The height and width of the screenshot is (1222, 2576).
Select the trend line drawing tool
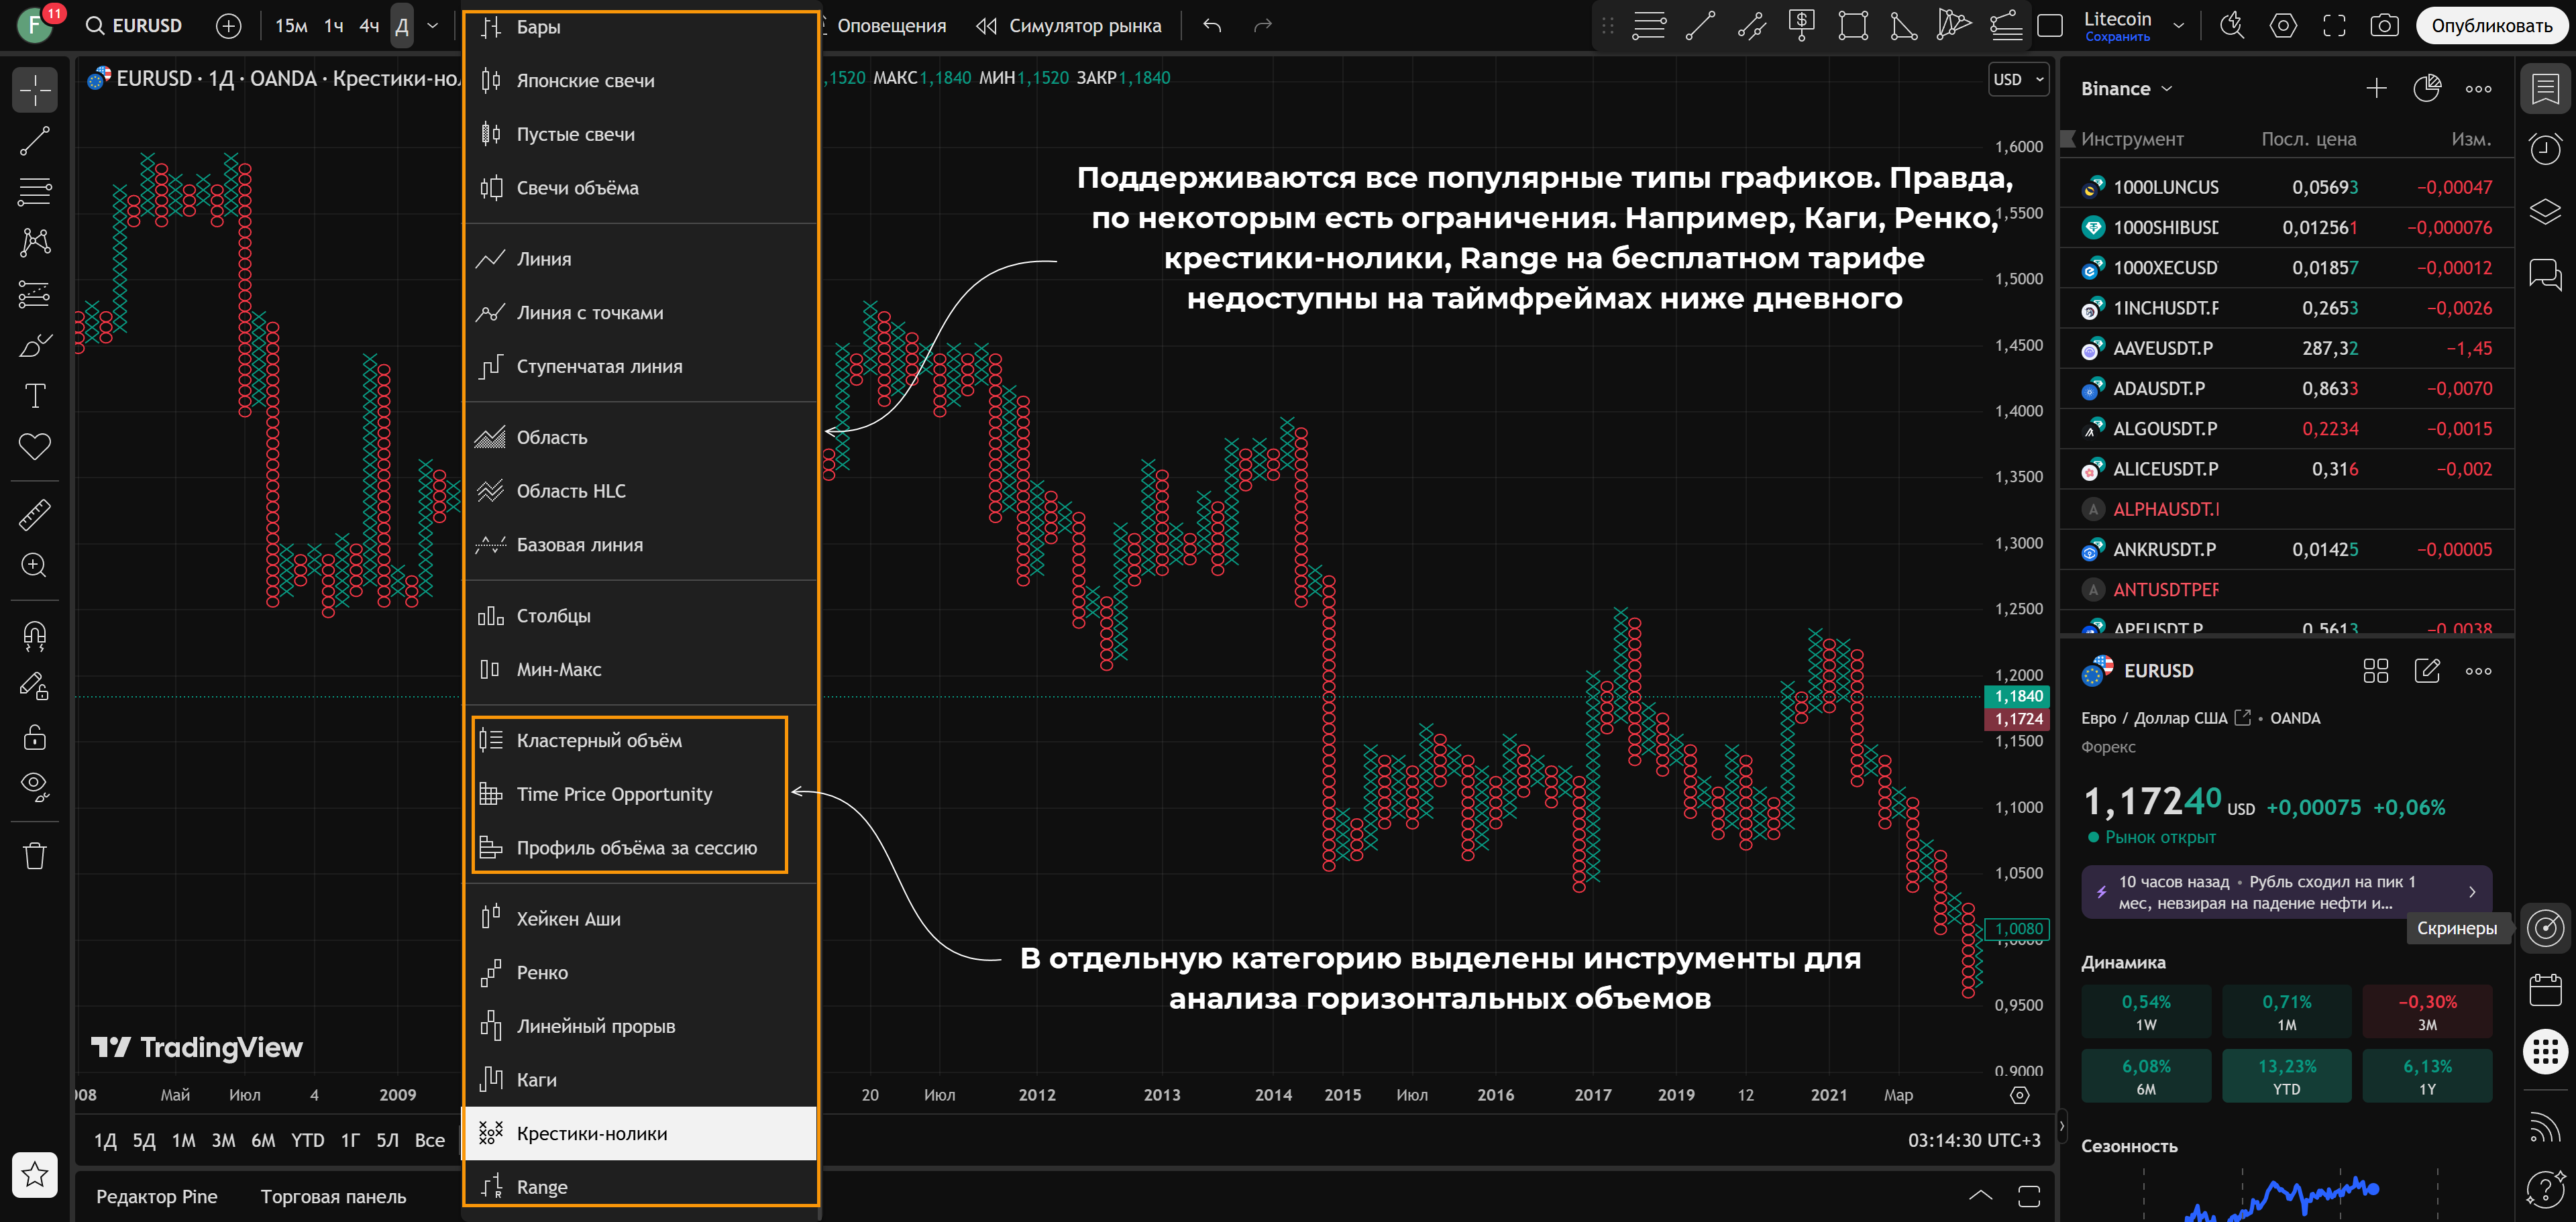click(35, 141)
